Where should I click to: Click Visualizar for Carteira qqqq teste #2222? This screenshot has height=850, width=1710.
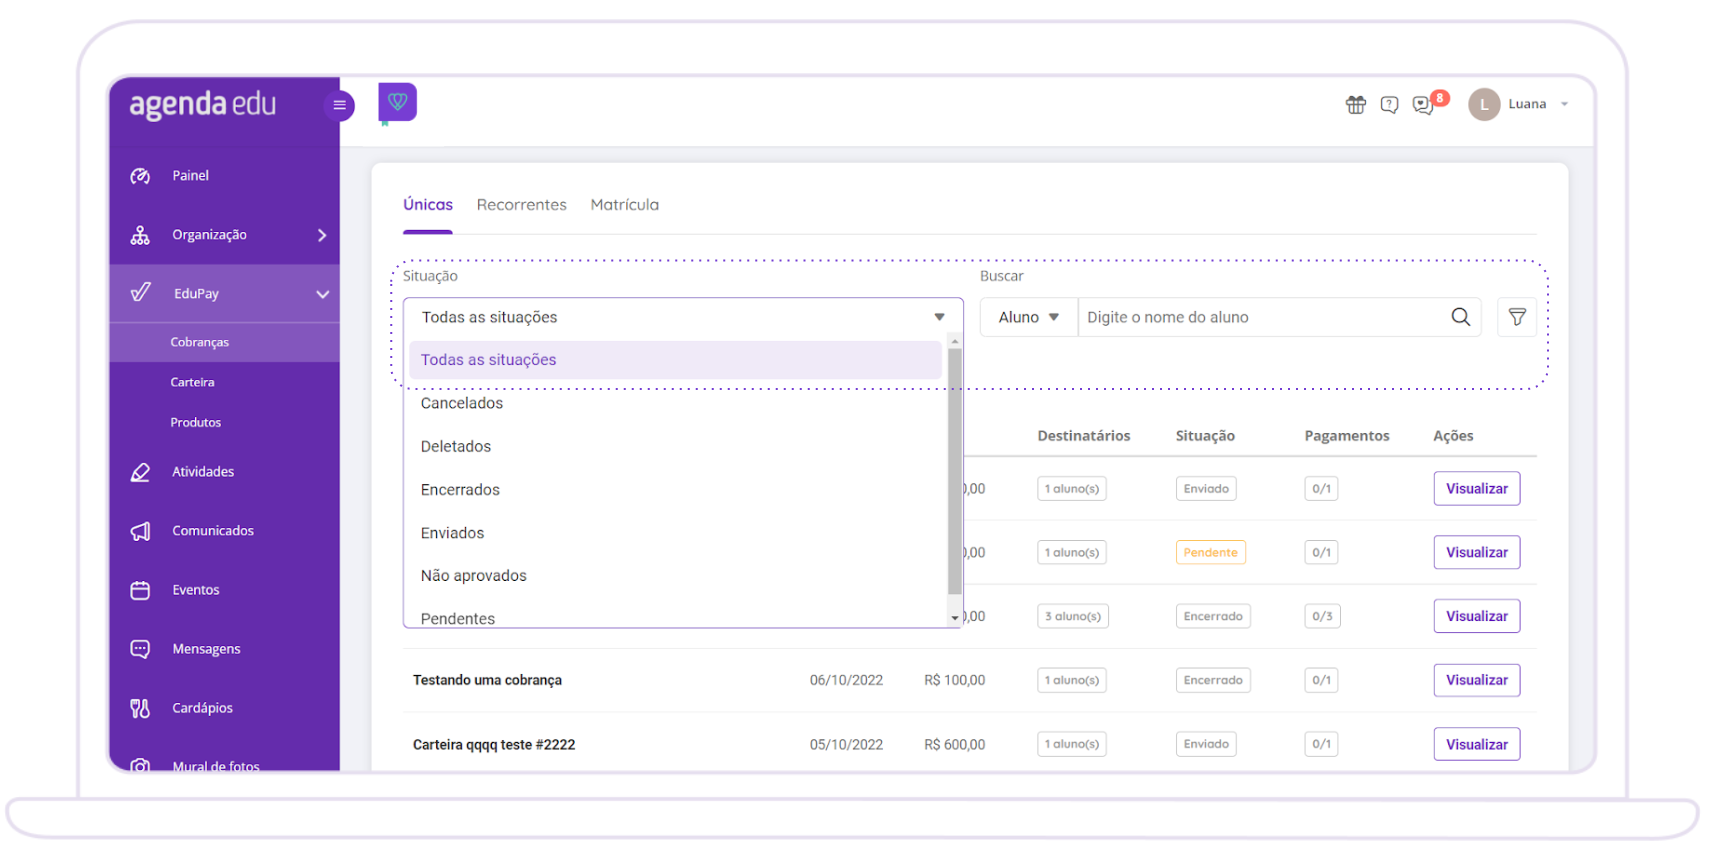[x=1476, y=744]
